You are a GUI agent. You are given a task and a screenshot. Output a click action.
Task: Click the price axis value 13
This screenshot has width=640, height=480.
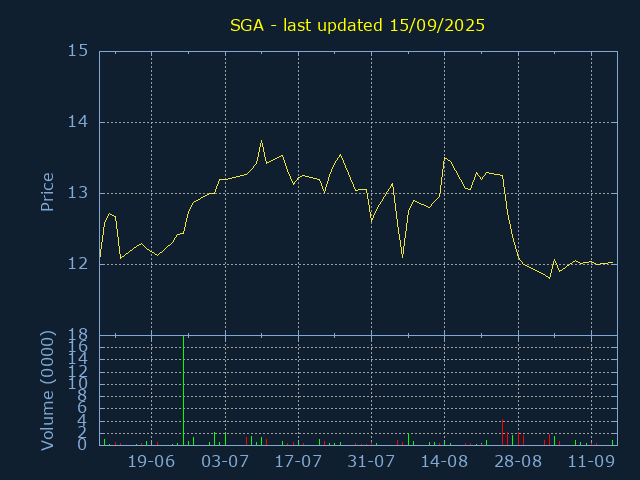pyautogui.click(x=78, y=193)
